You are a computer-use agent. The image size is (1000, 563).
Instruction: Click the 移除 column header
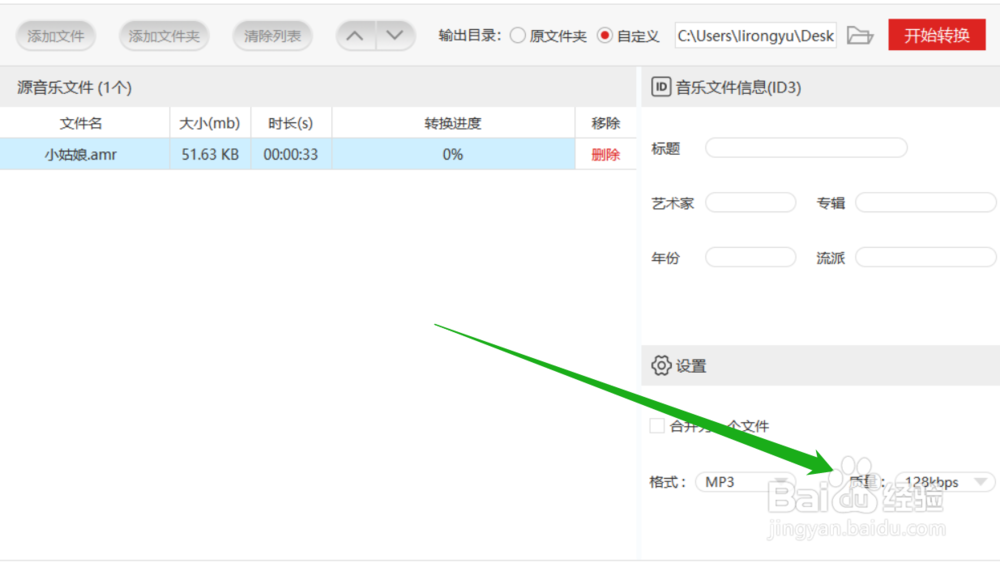tap(606, 123)
